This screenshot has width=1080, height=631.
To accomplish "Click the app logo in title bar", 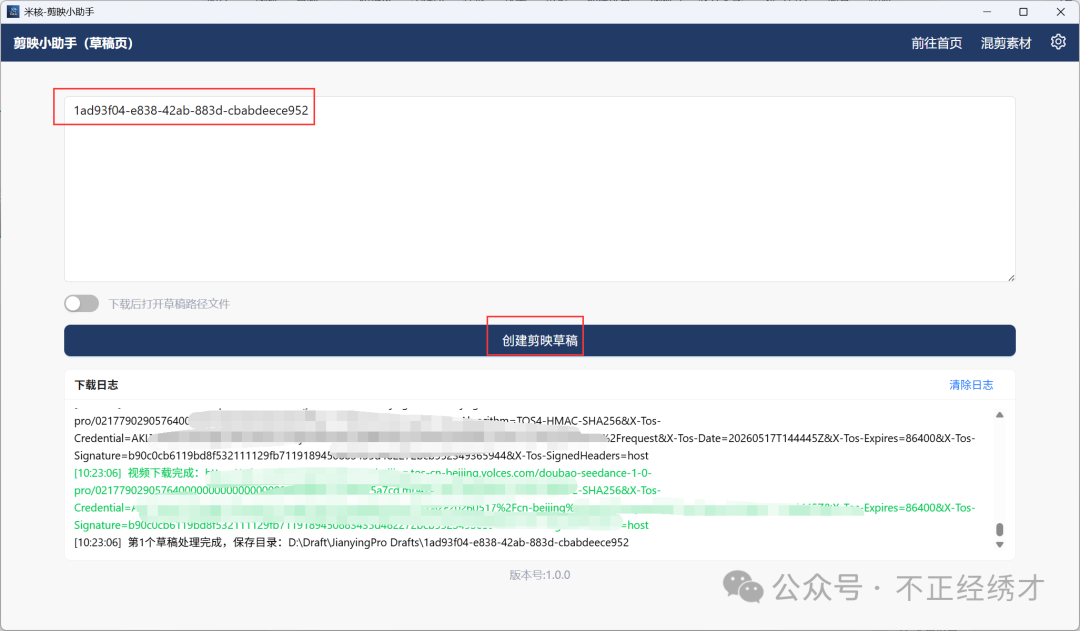I will 13,12.
